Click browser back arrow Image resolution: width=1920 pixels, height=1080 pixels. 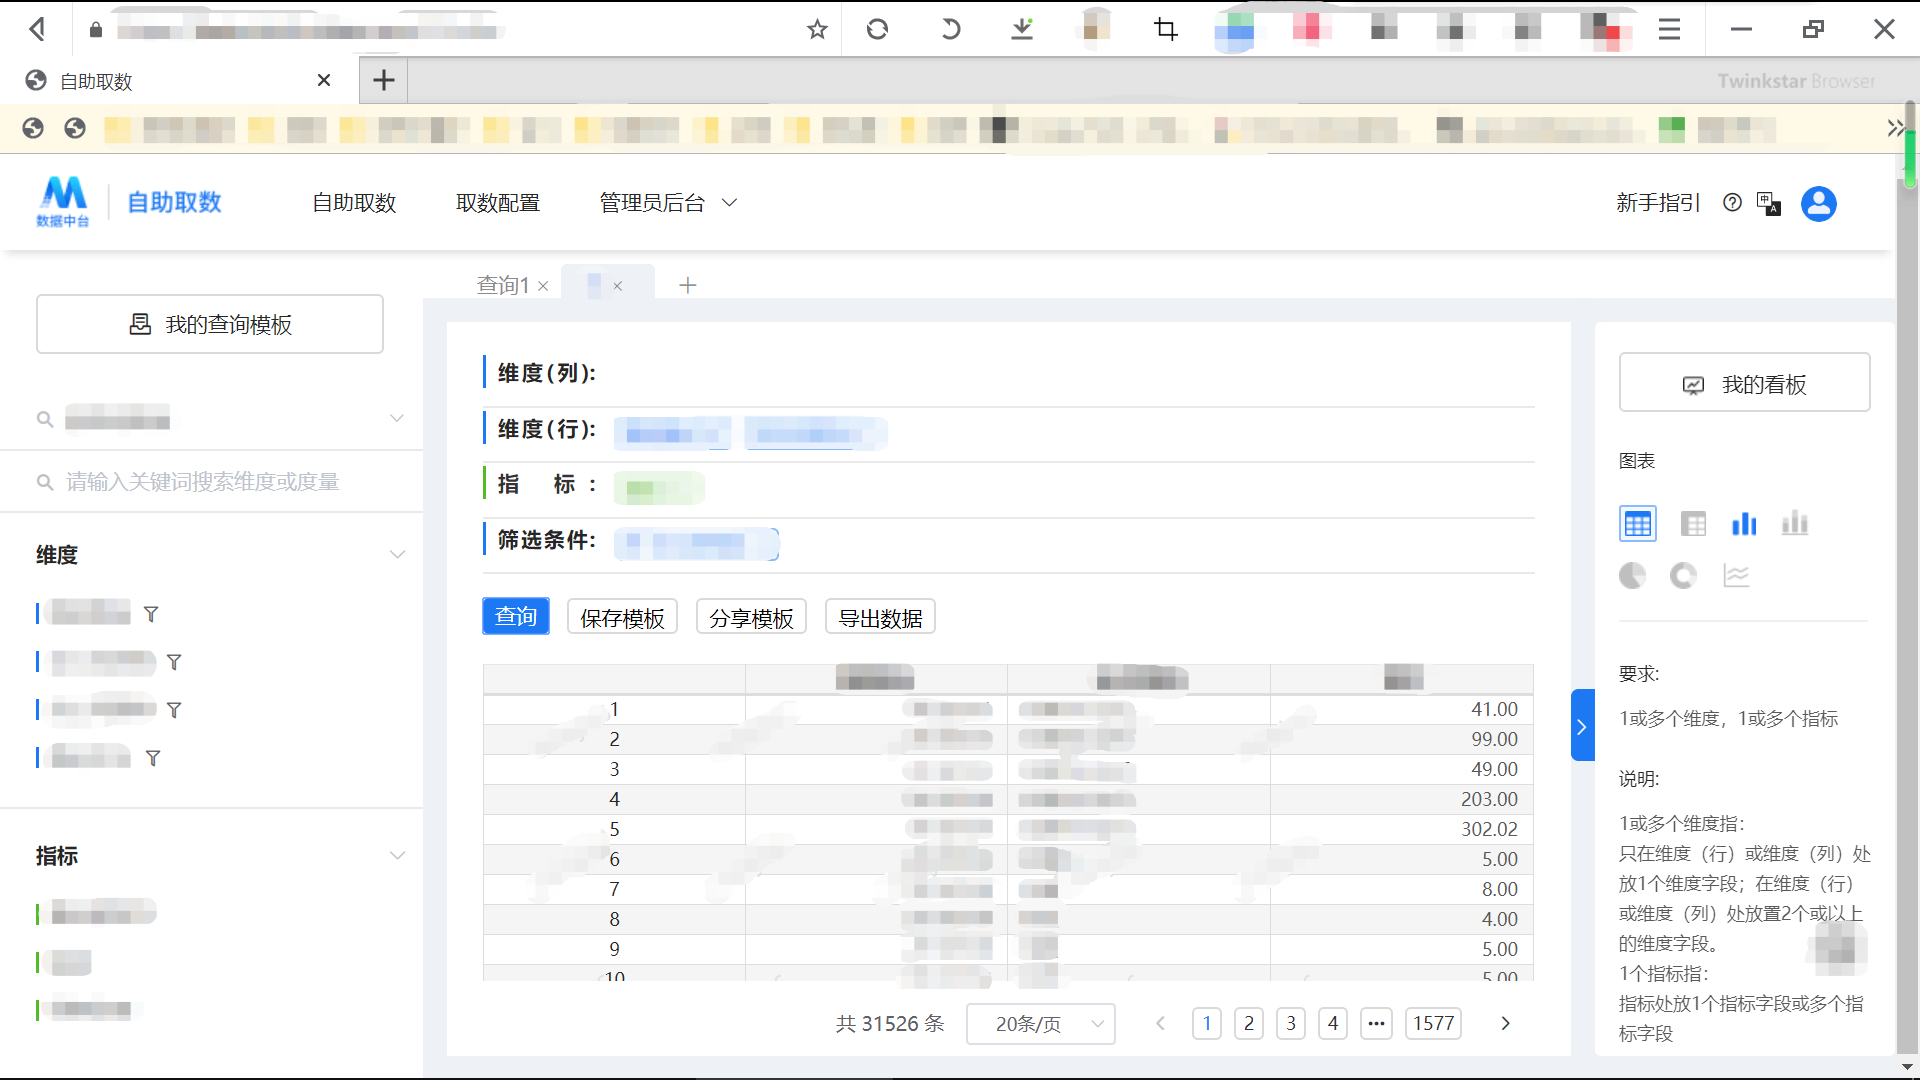[38, 30]
